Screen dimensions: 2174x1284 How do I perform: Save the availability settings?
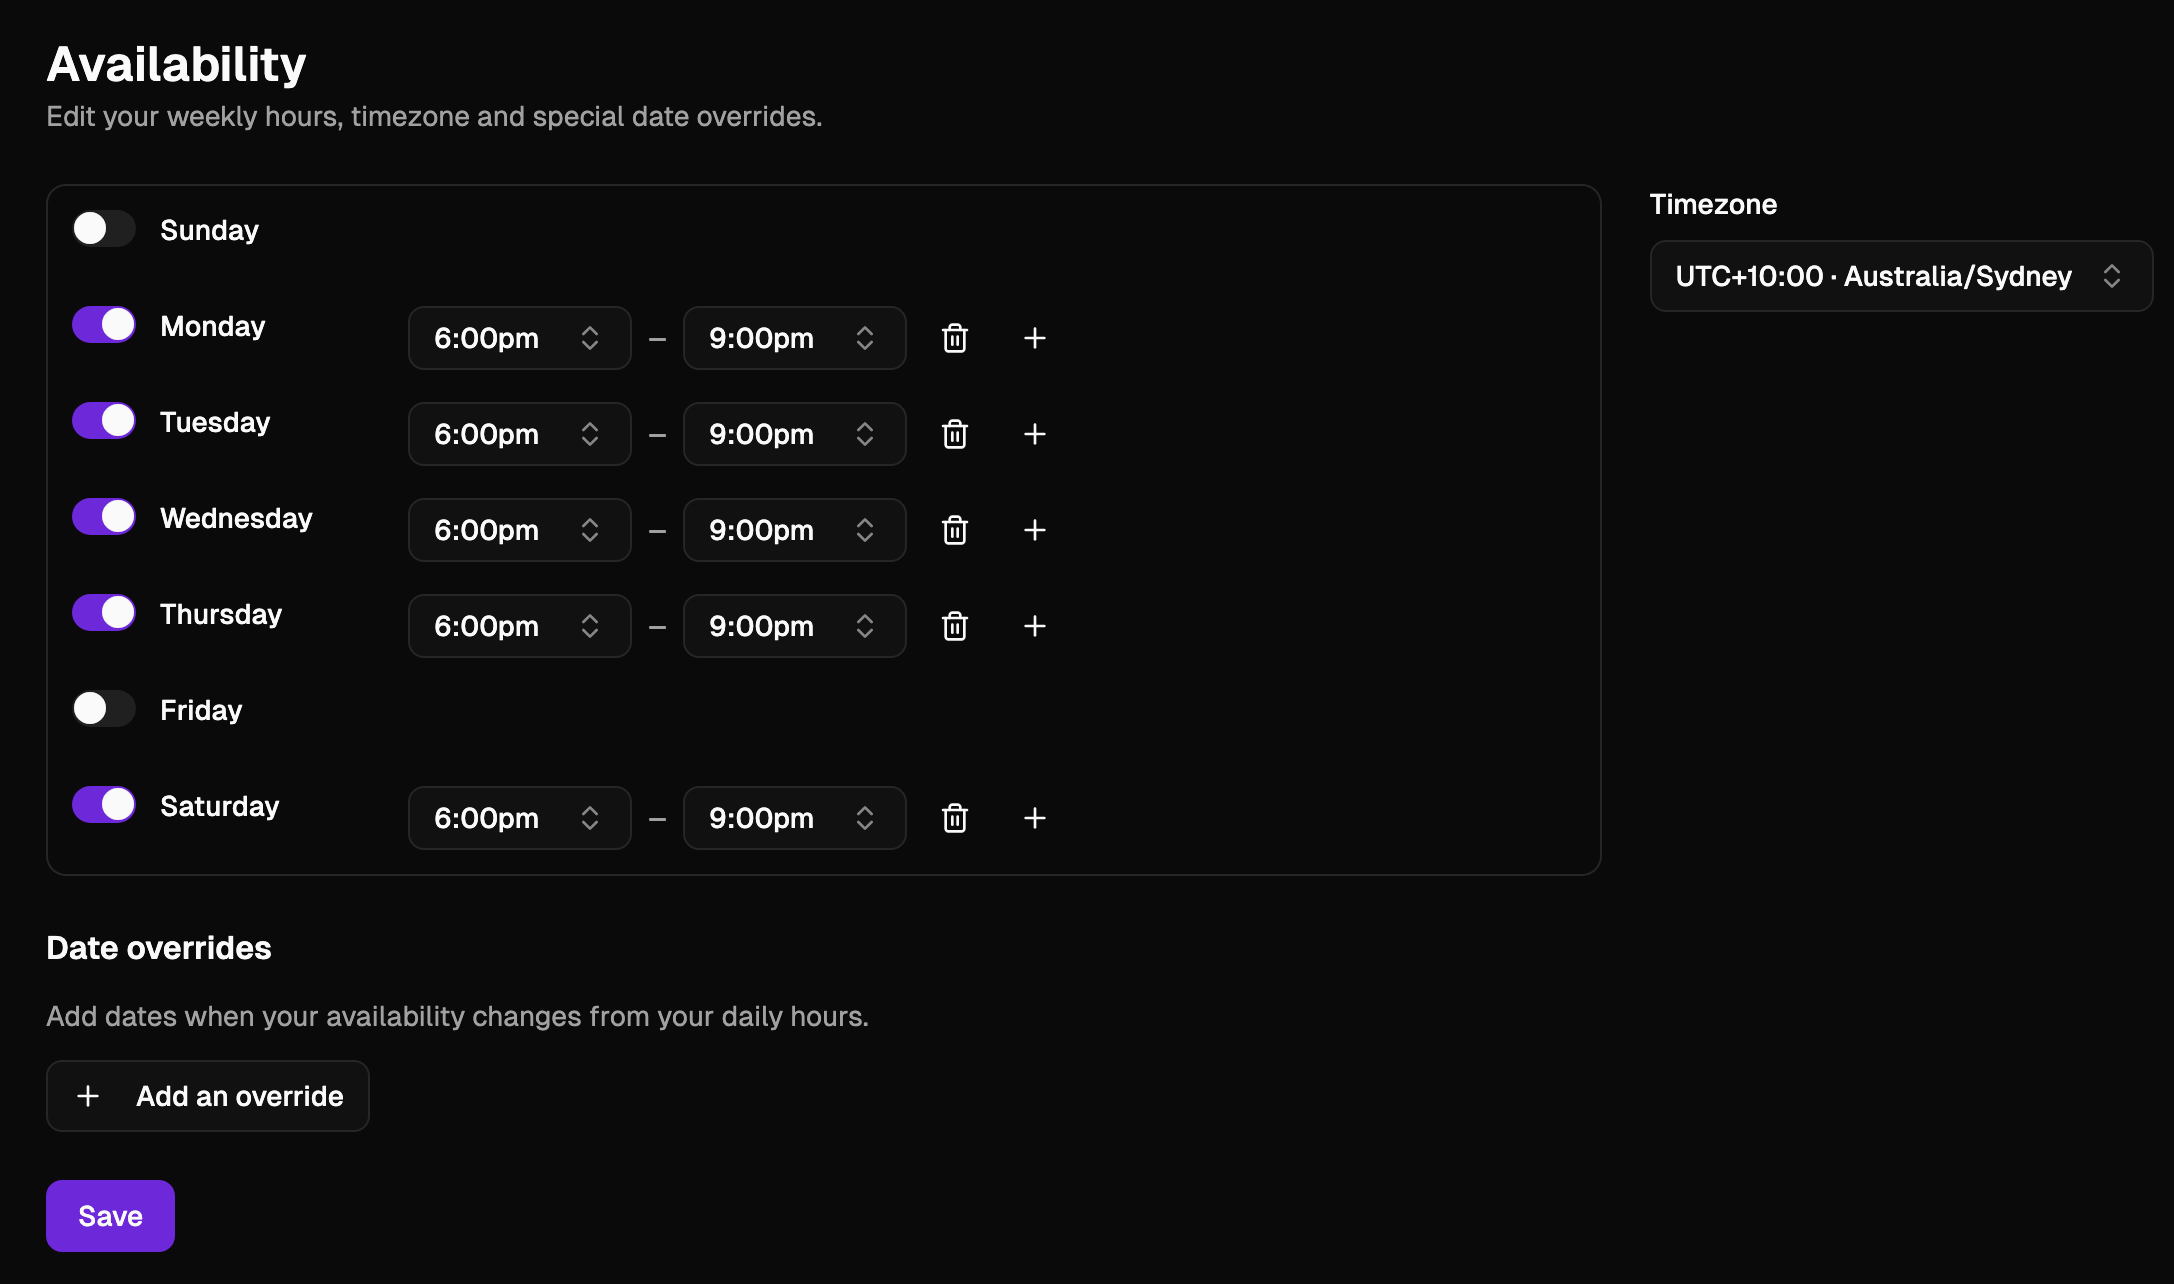(110, 1216)
